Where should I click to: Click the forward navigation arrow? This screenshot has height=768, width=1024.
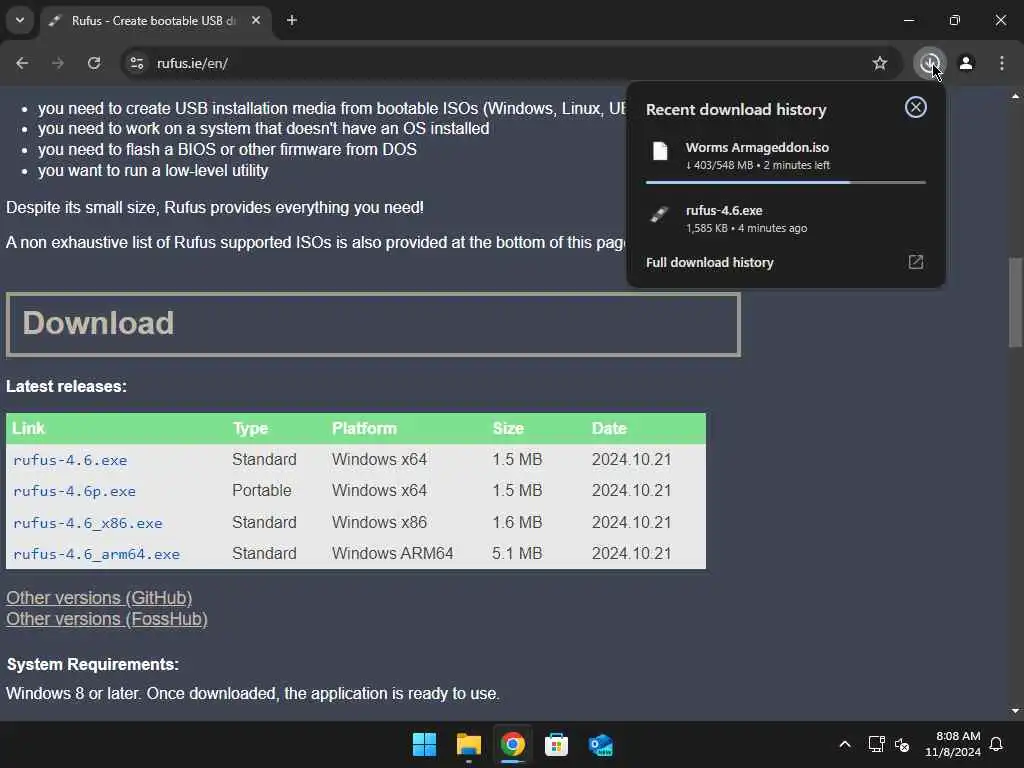(58, 63)
